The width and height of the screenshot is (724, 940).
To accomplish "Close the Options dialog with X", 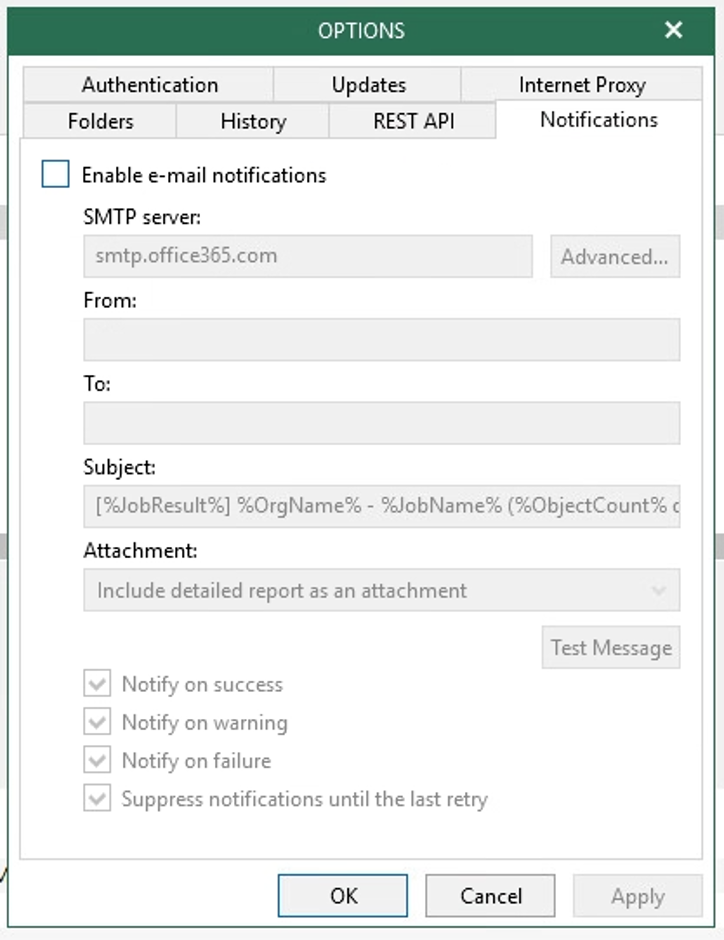I will pyautogui.click(x=674, y=30).
